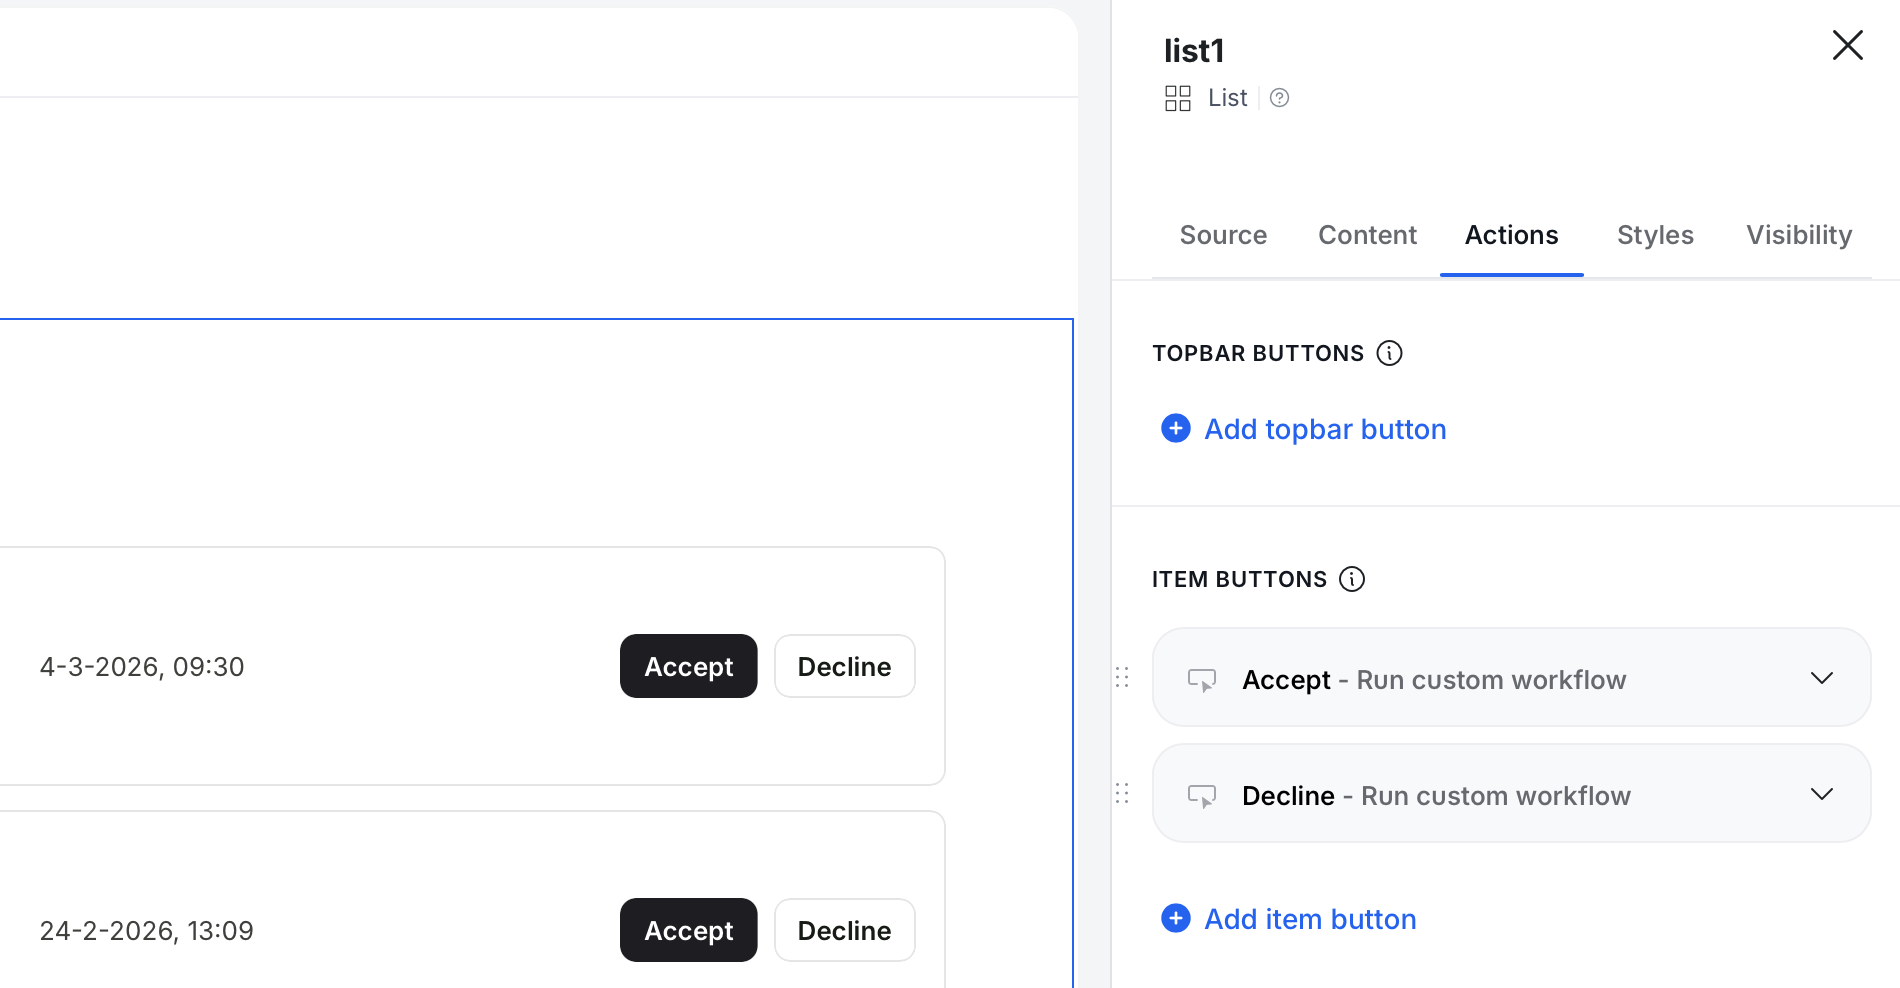1900x988 pixels.
Task: Switch to the Source tab
Action: click(x=1223, y=235)
